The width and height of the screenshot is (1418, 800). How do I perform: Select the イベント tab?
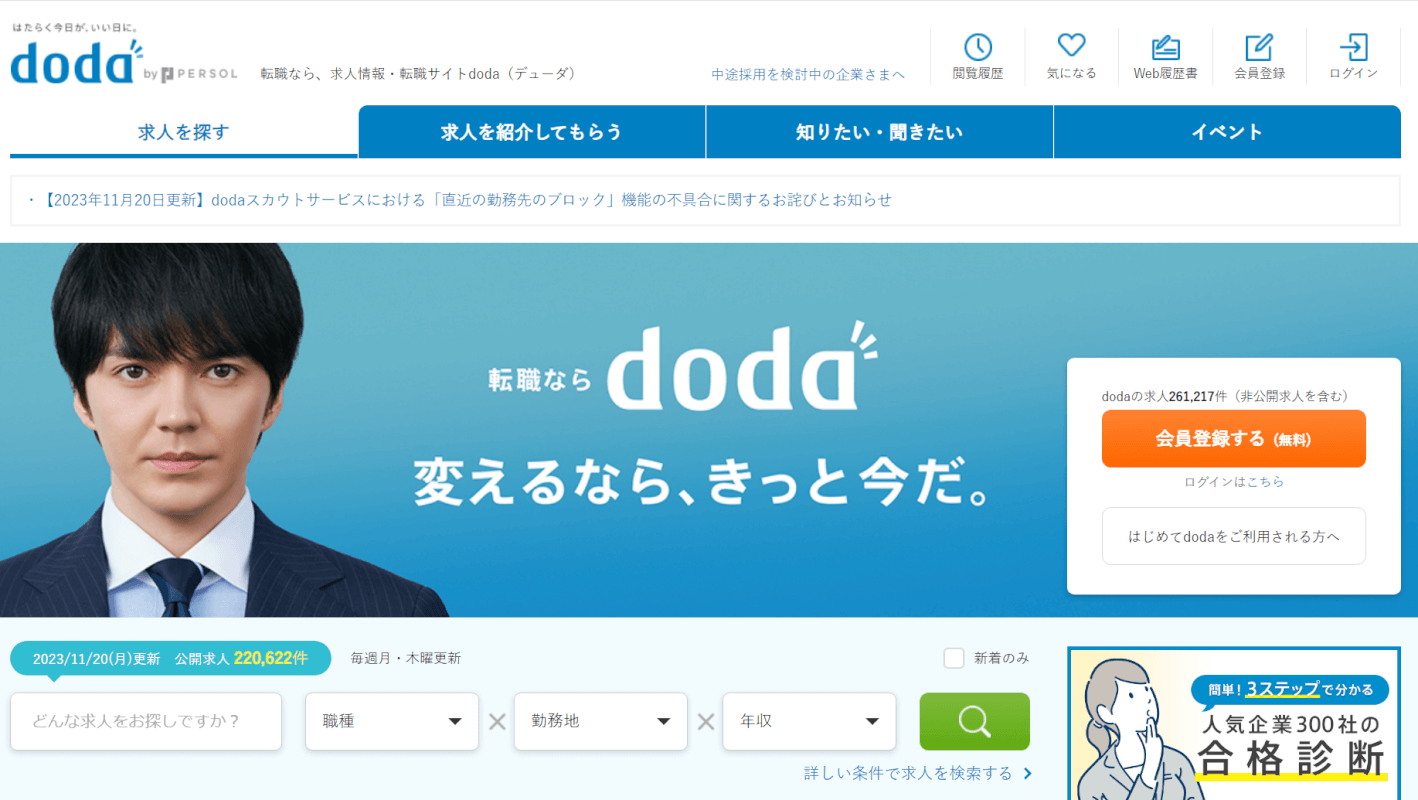[x=1227, y=132]
